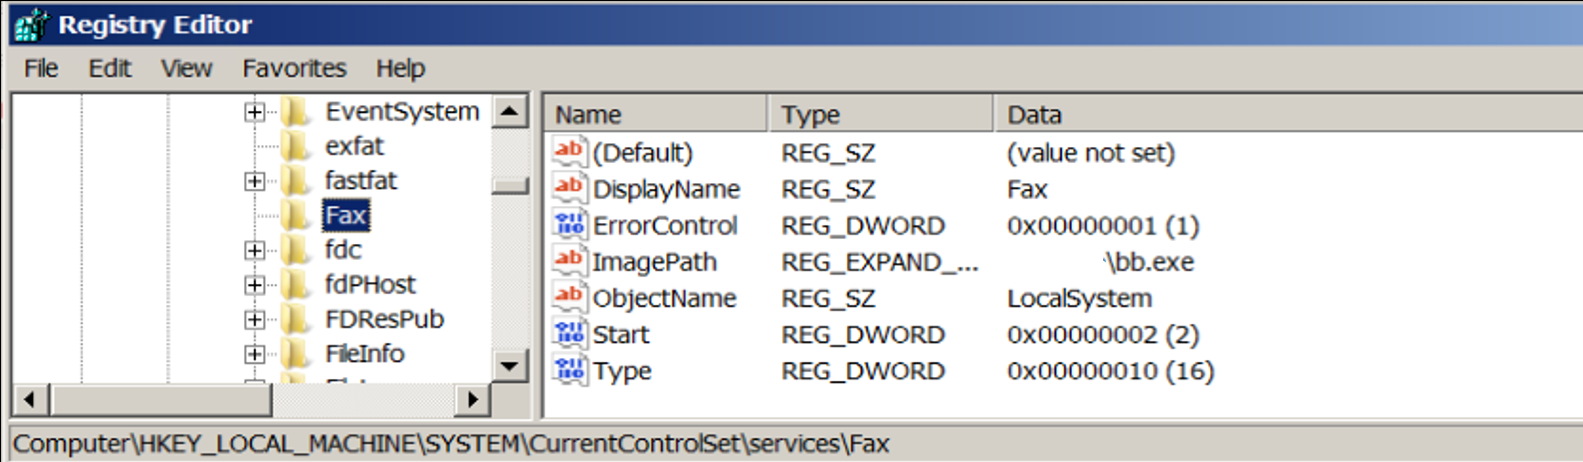Open the Favorites menu
This screenshot has height=462, width=1583.
pyautogui.click(x=294, y=68)
